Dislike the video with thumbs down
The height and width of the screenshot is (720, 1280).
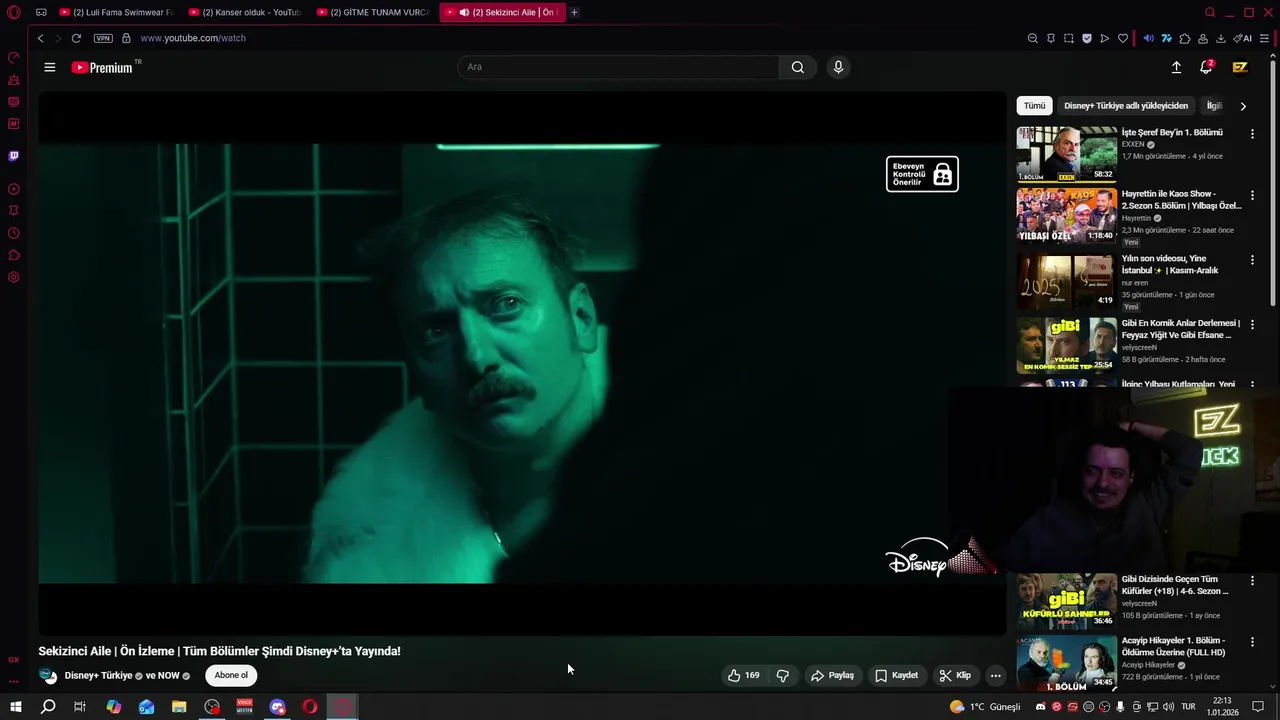coord(783,675)
